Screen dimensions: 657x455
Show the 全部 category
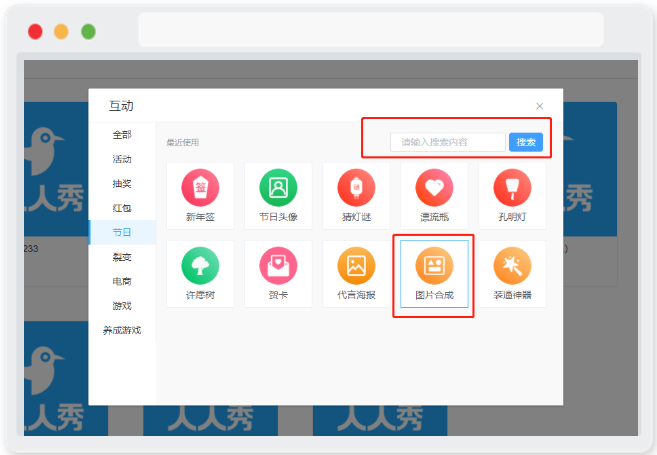[122, 135]
